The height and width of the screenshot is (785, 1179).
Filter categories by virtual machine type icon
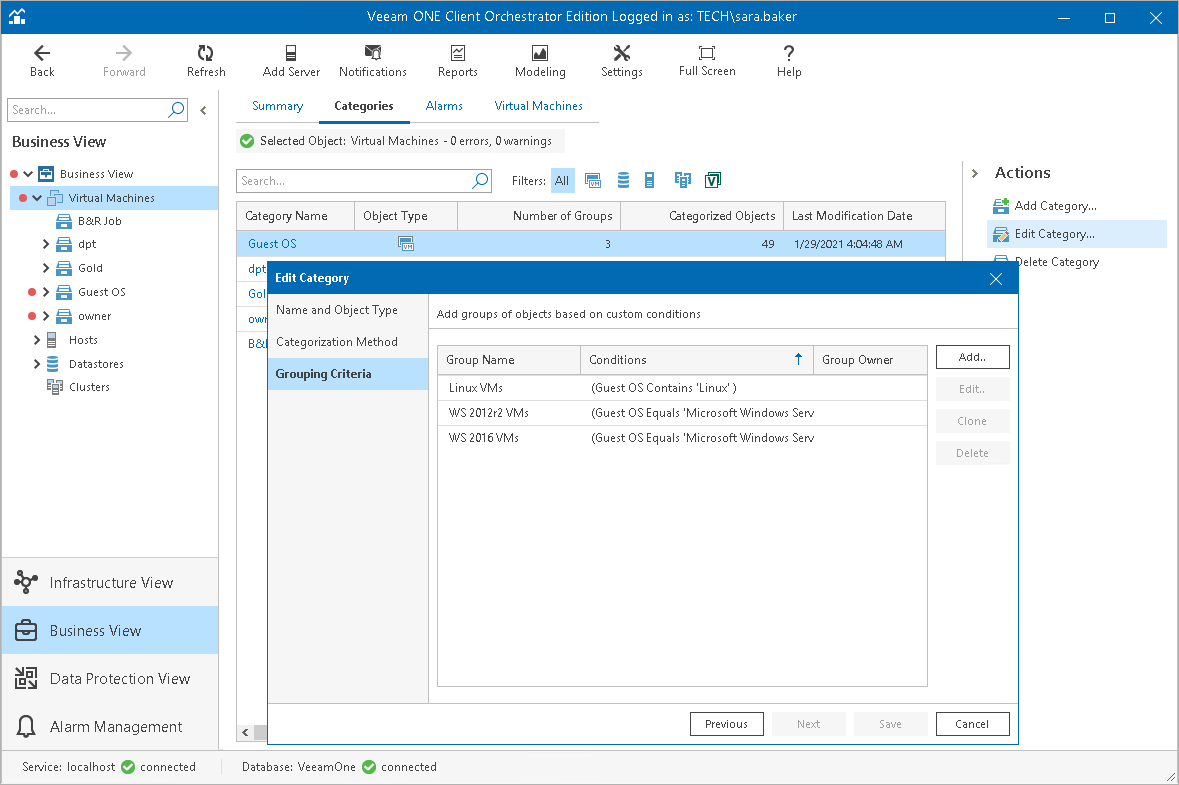(x=593, y=180)
